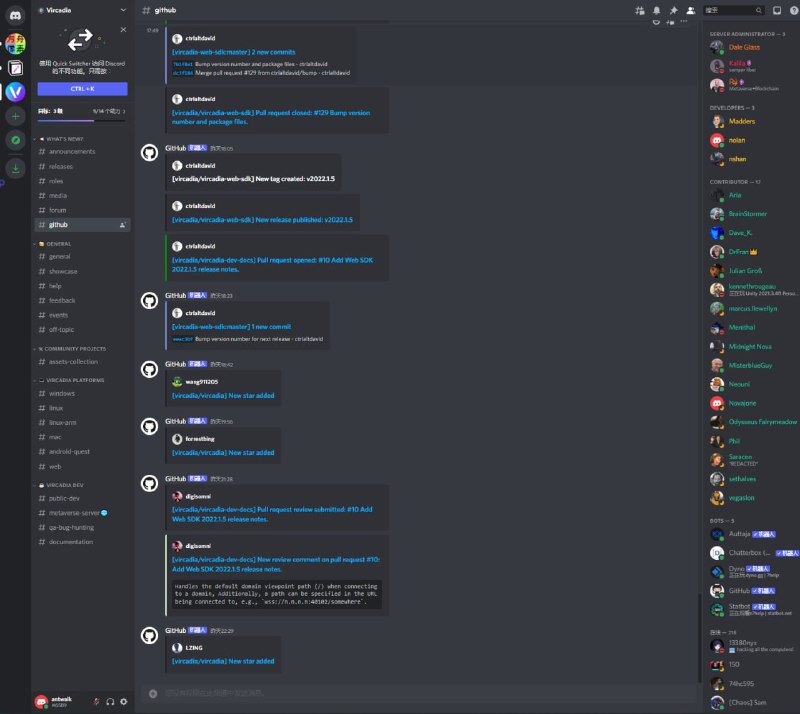
Task: Click create invite icon on github channel
Action: tap(122, 225)
